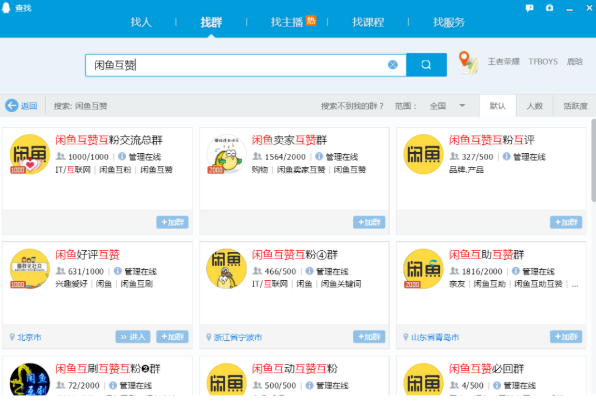Click info icon beside 管理在线 in 闲鱼好评互赞

pos(118,271)
